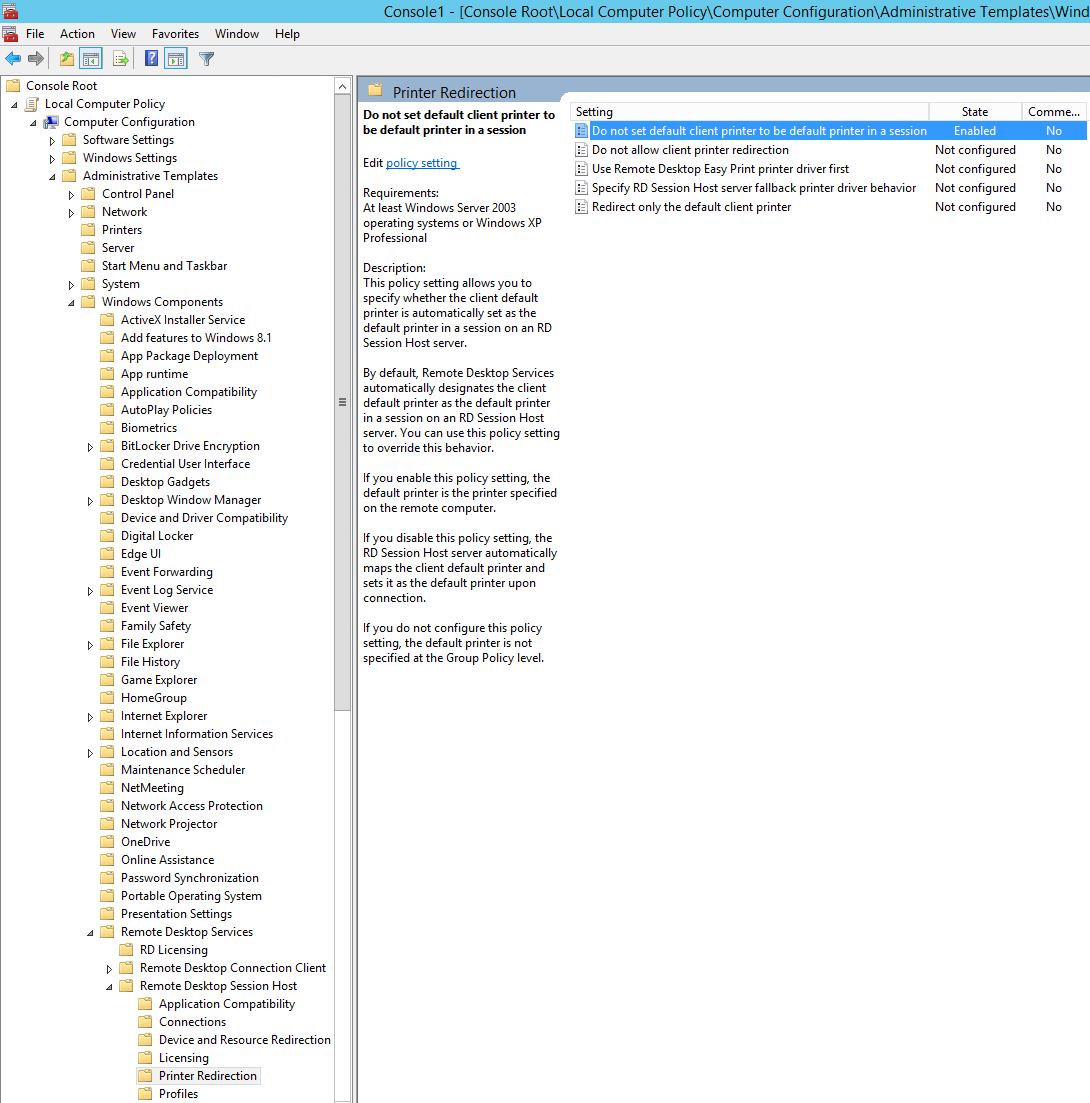1090x1103 pixels.
Task: Click the tree pane scrollbar thumb
Action: 342,402
